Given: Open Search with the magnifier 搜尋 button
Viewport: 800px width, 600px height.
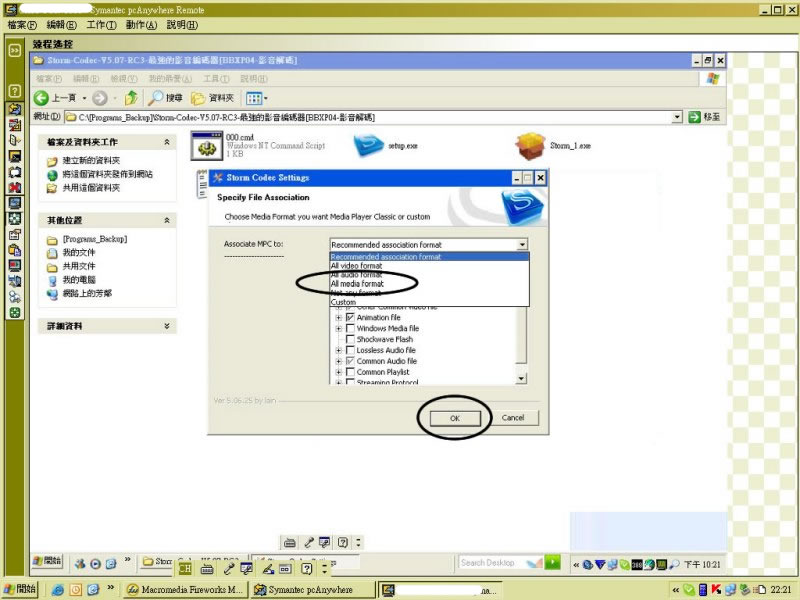Looking at the screenshot, I should click(x=165, y=98).
